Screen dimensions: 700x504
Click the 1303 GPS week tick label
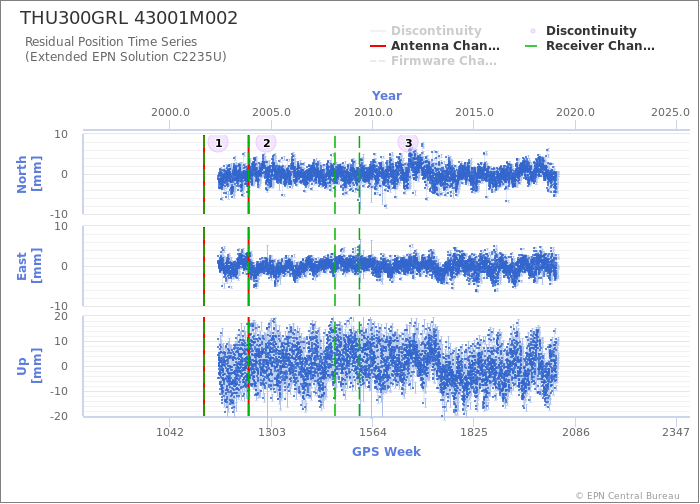click(x=271, y=432)
